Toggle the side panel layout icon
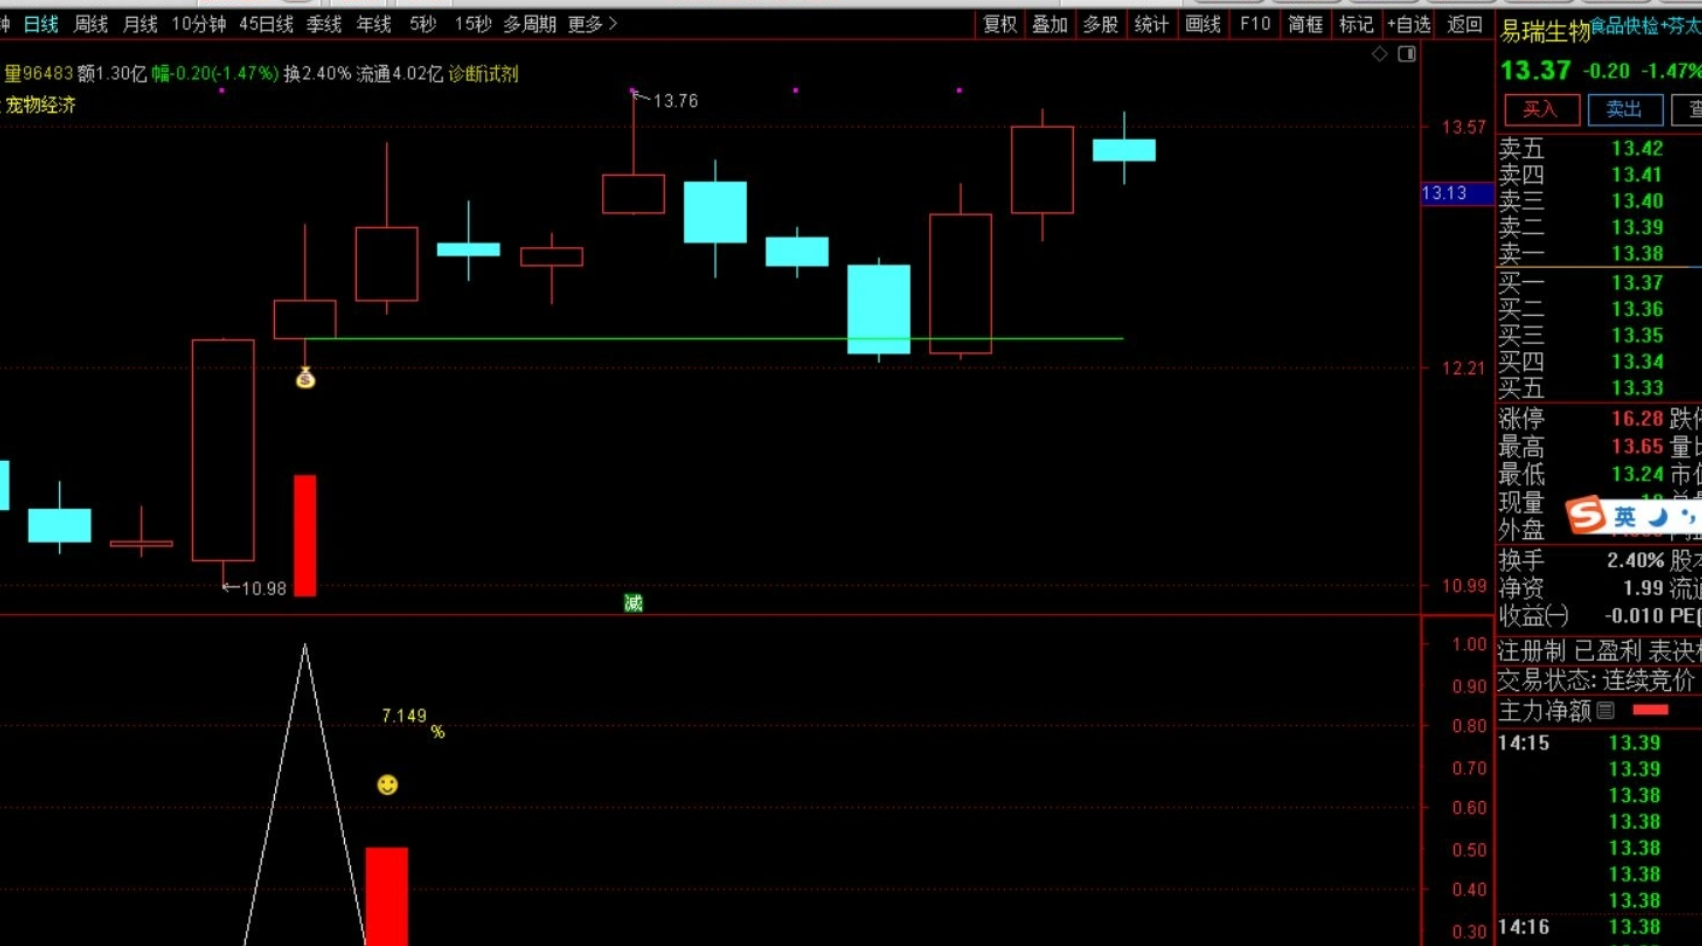 click(x=1407, y=54)
